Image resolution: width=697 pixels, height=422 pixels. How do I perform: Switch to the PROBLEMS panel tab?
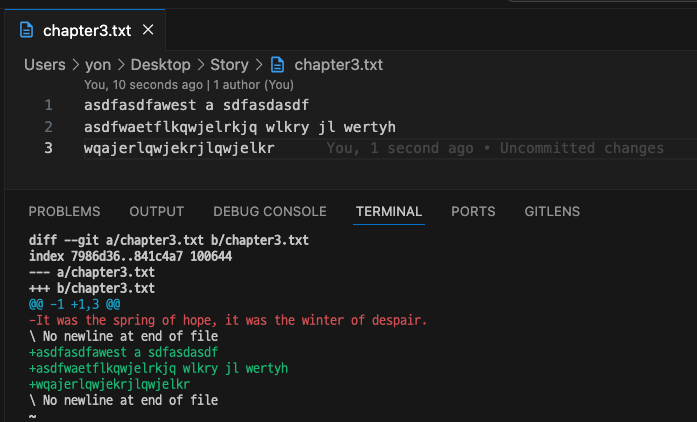[64, 212]
